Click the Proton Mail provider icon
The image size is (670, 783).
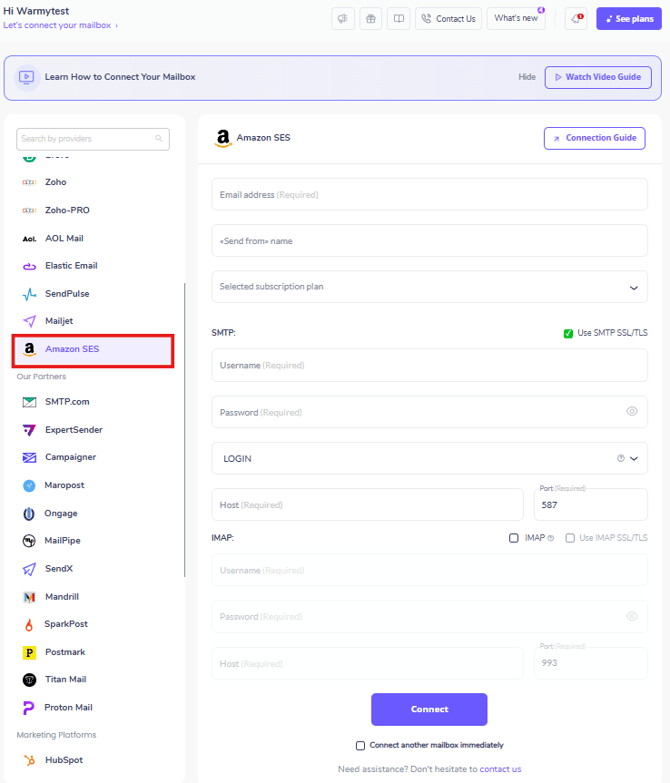pyautogui.click(x=29, y=707)
